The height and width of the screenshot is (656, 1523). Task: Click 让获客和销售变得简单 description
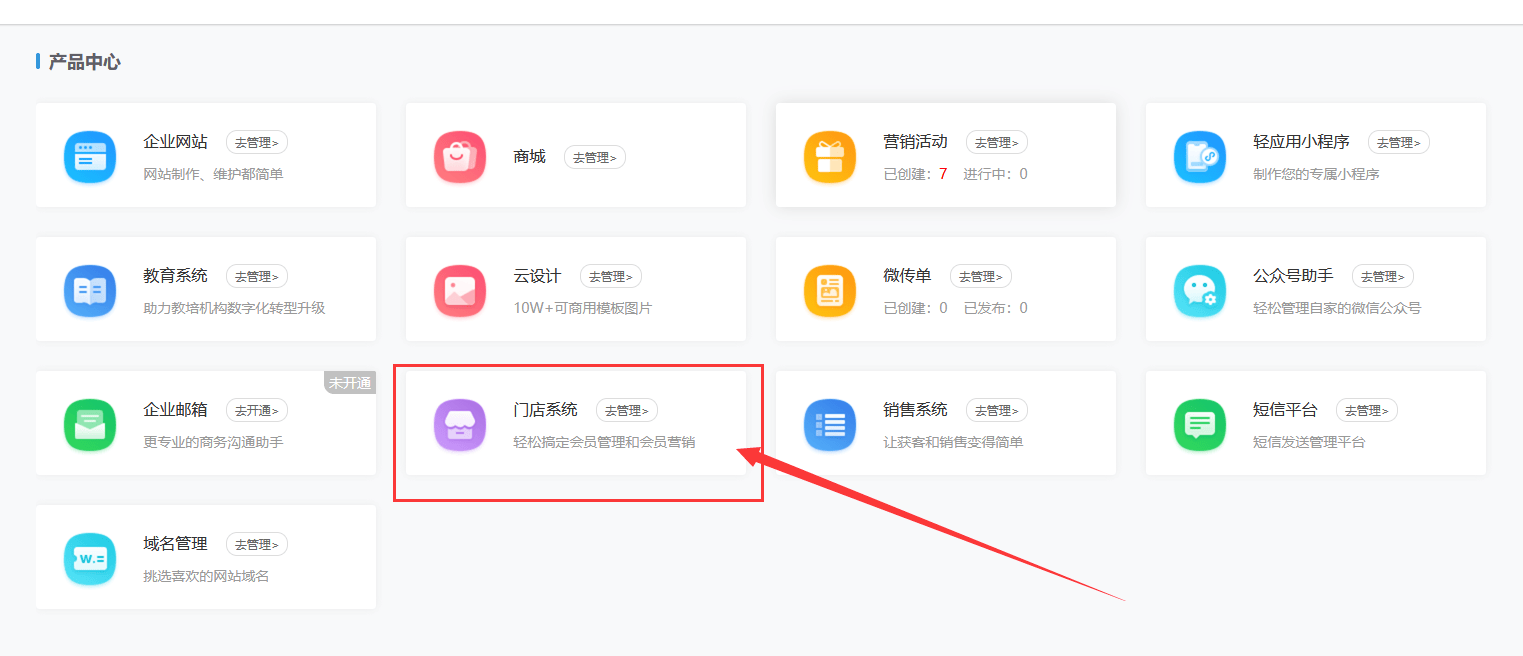(953, 442)
